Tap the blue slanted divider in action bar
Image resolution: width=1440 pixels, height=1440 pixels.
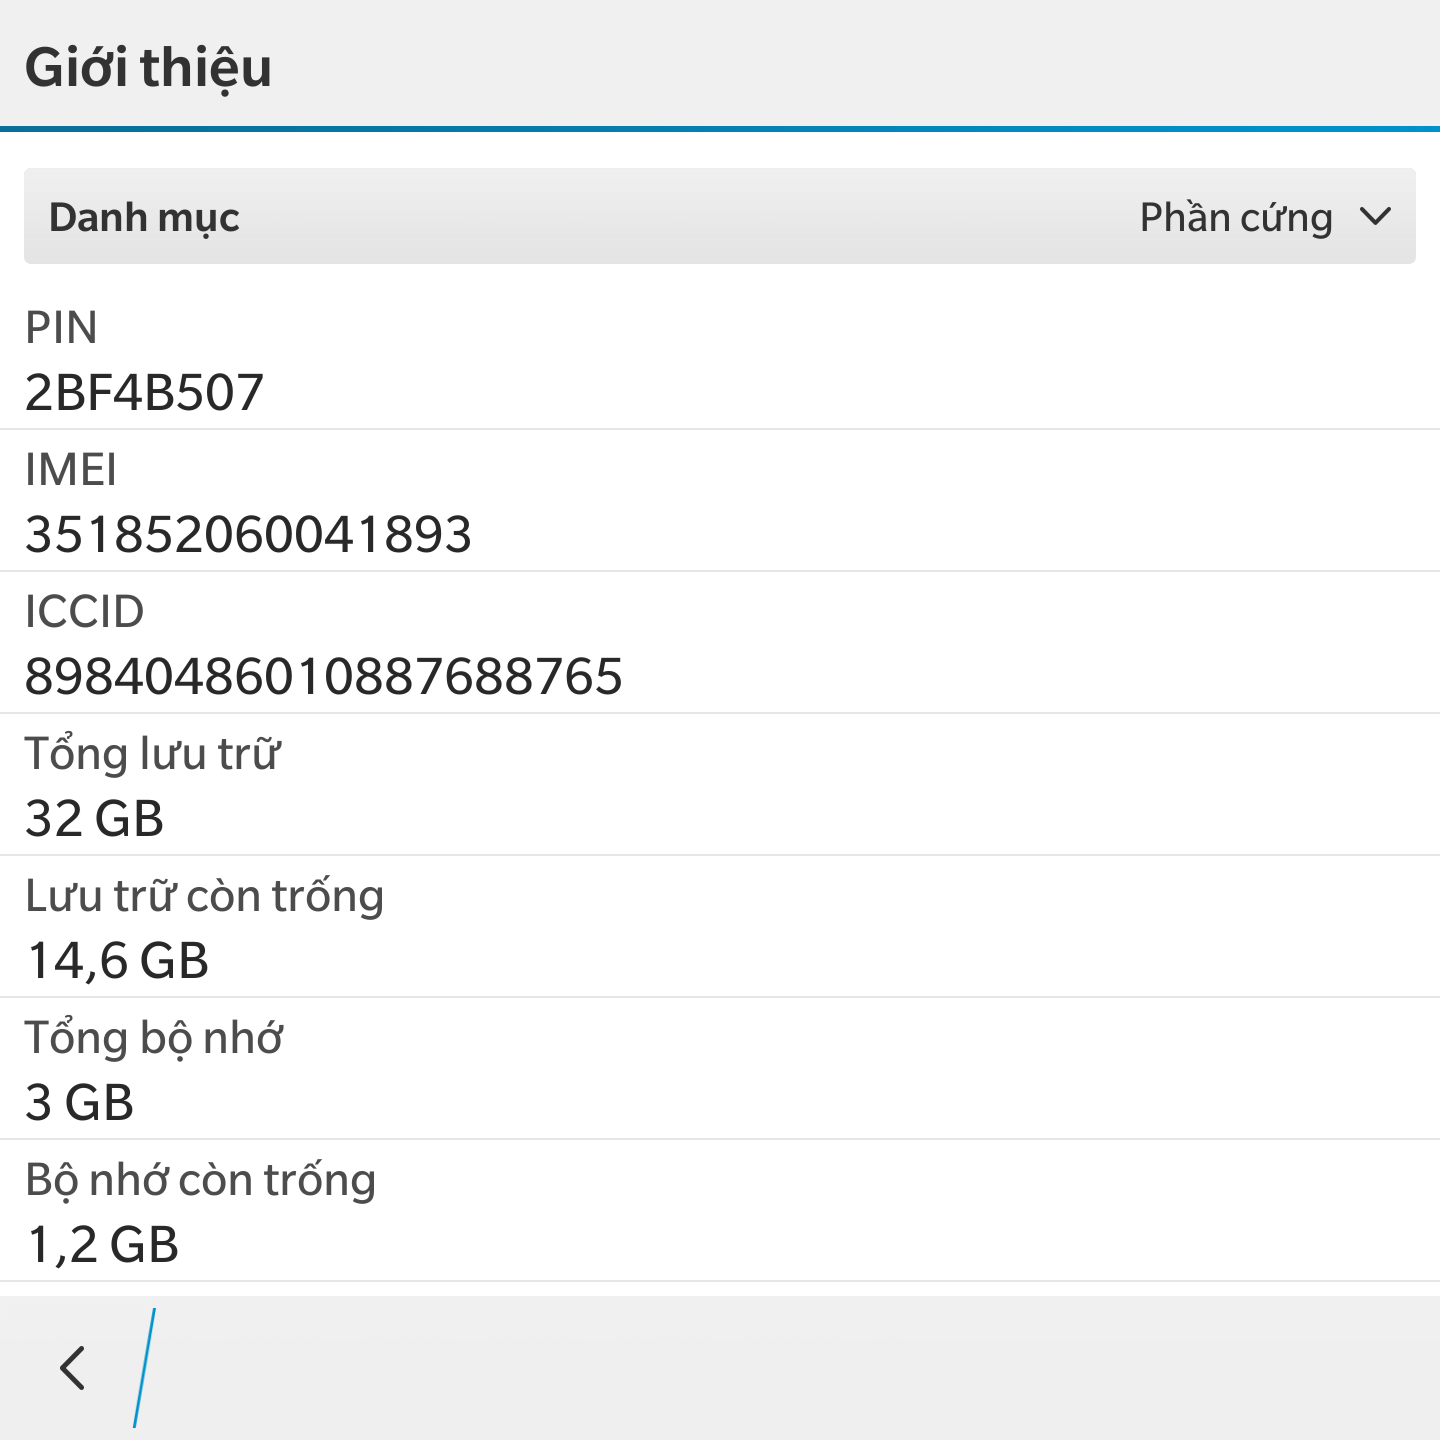tap(145, 1368)
